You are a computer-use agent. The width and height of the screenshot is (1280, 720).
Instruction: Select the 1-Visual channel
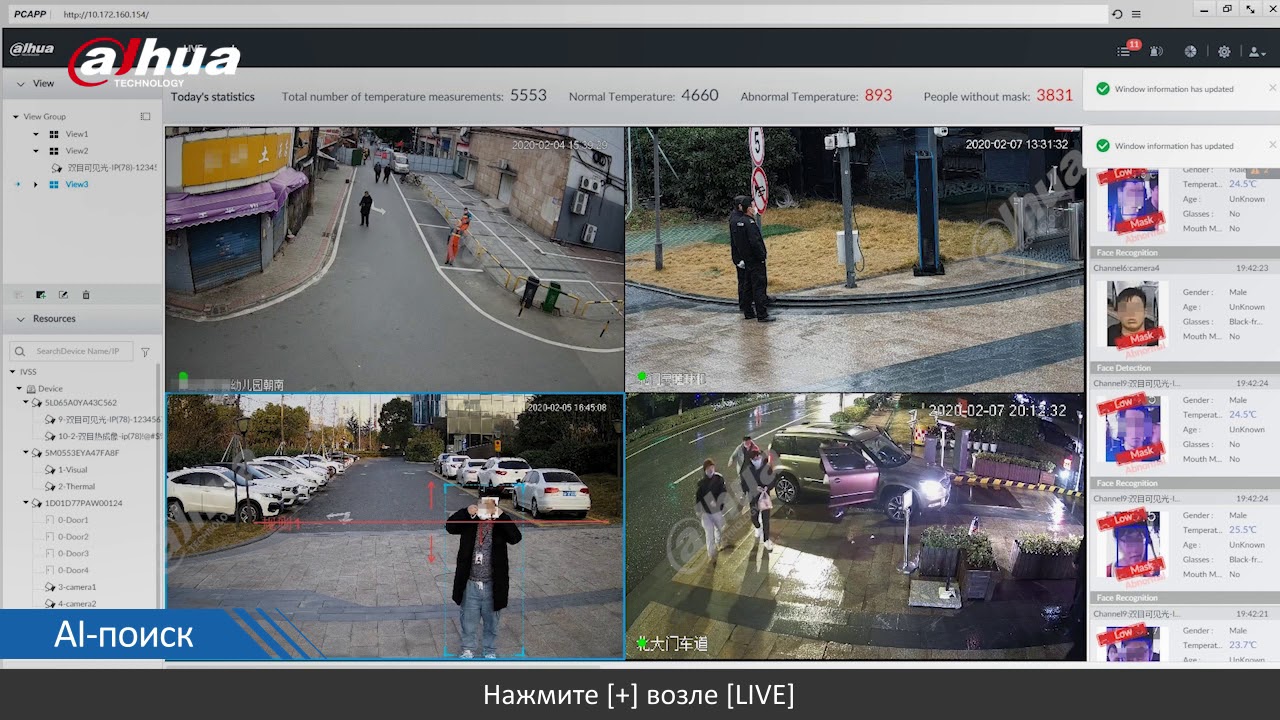(x=72, y=470)
